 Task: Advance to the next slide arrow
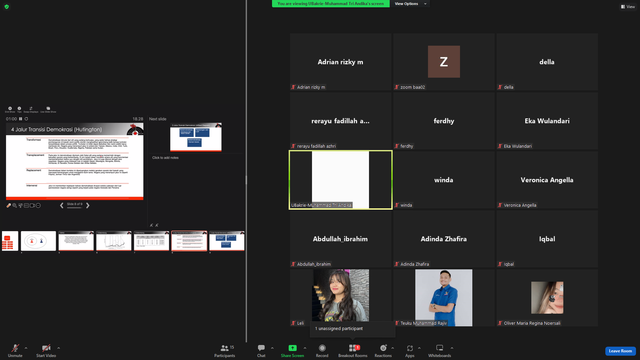click(87, 205)
